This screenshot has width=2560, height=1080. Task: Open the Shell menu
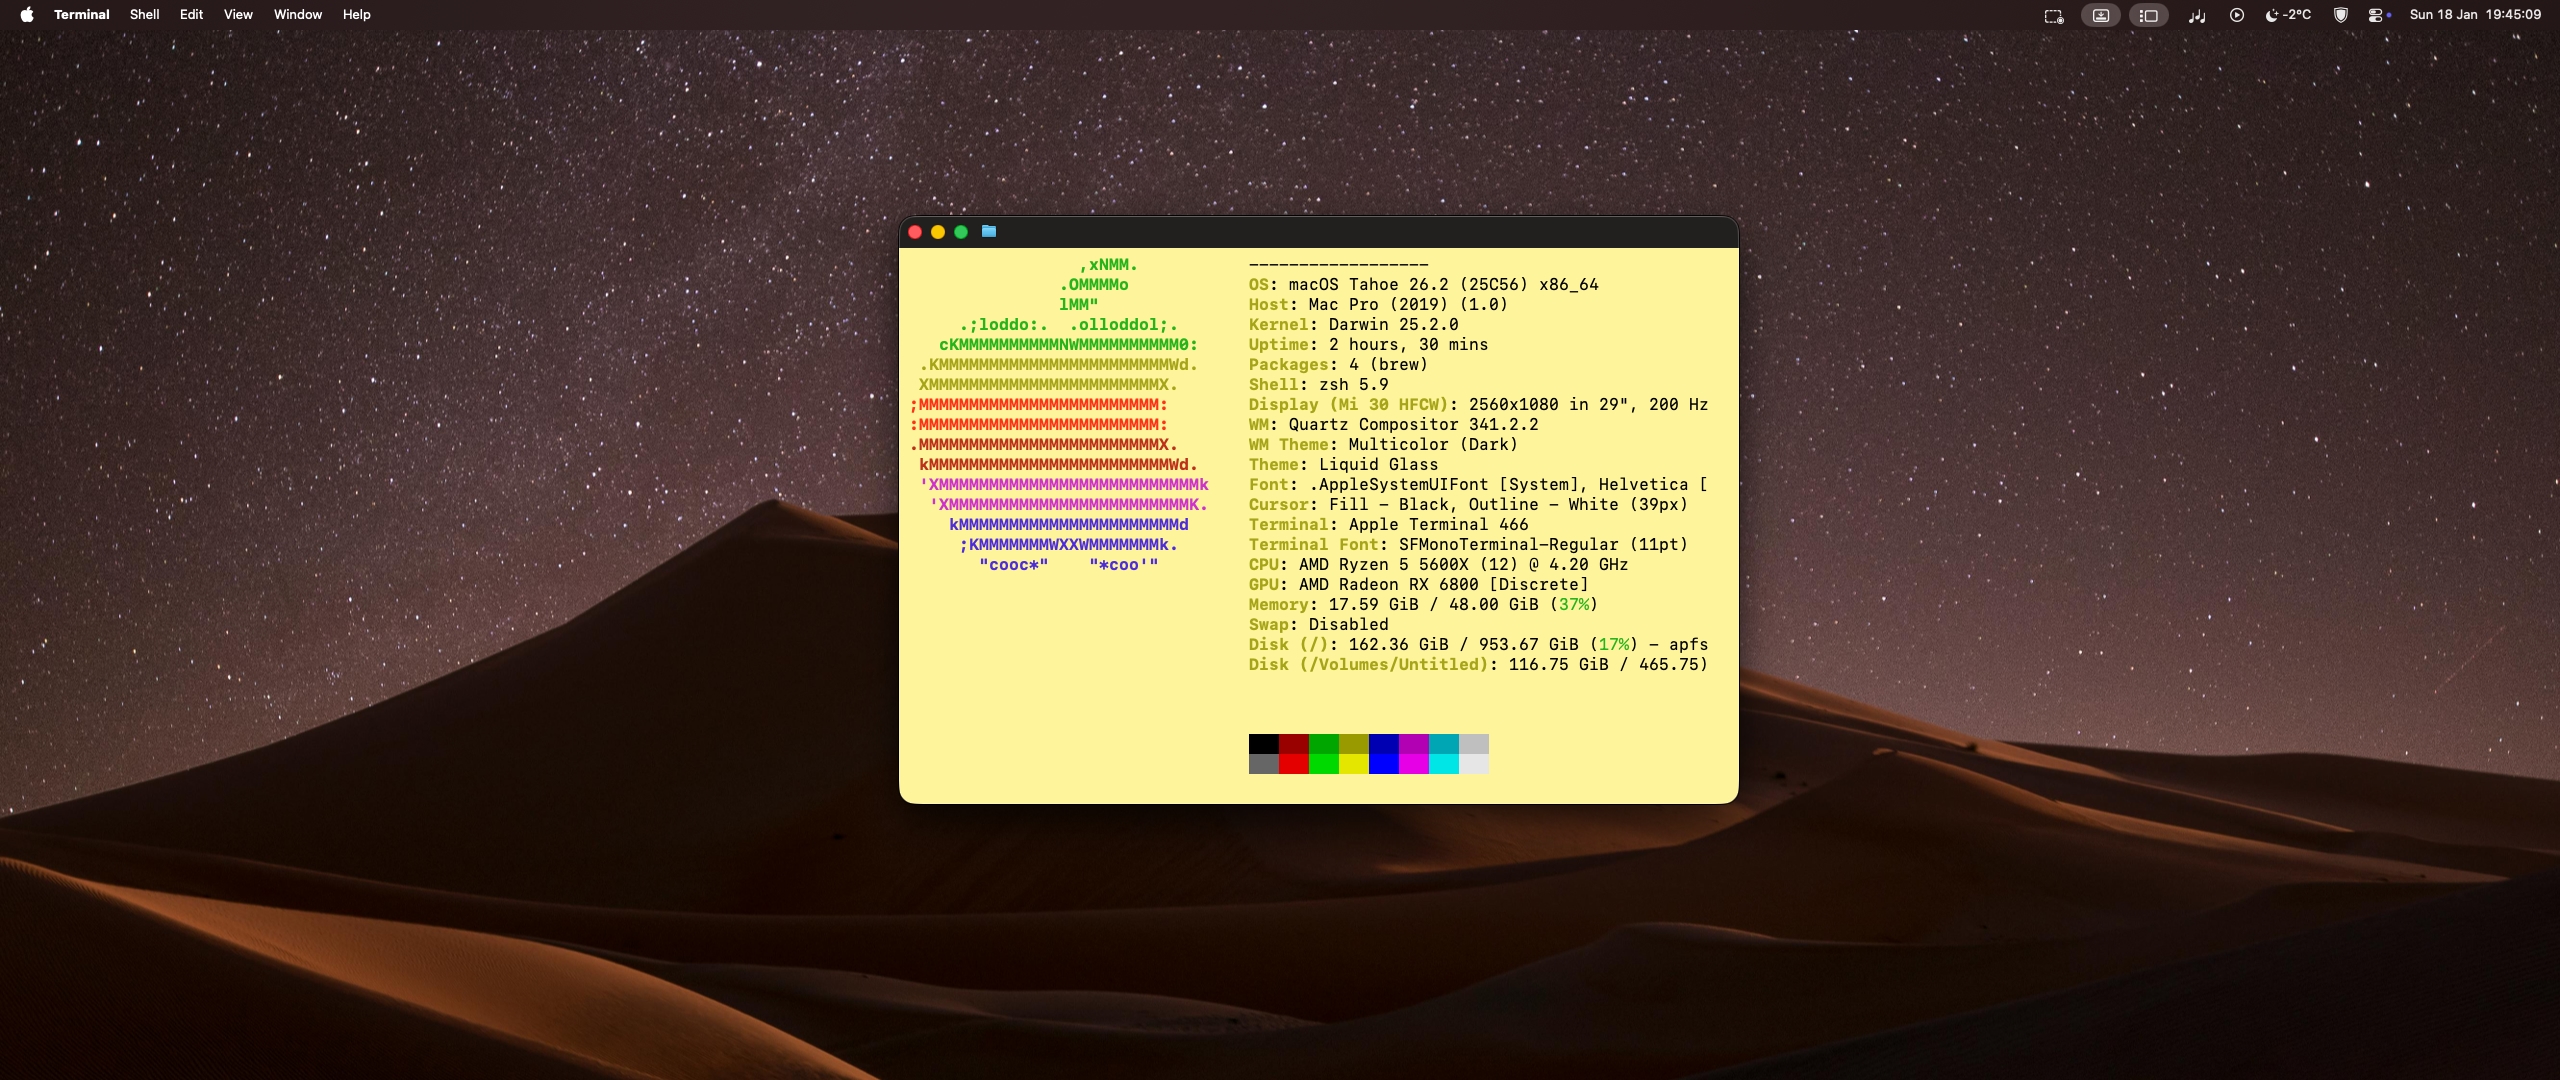point(144,15)
